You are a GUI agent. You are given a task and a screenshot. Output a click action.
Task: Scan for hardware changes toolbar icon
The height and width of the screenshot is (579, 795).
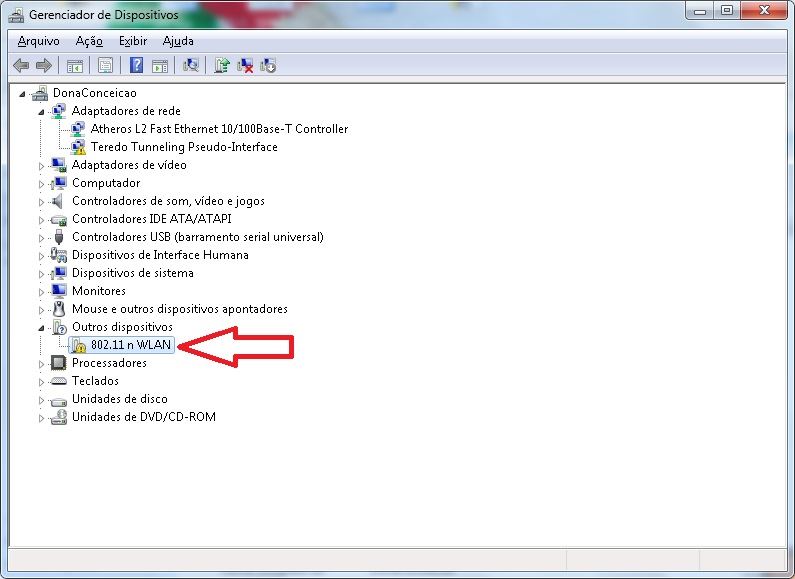click(x=191, y=65)
